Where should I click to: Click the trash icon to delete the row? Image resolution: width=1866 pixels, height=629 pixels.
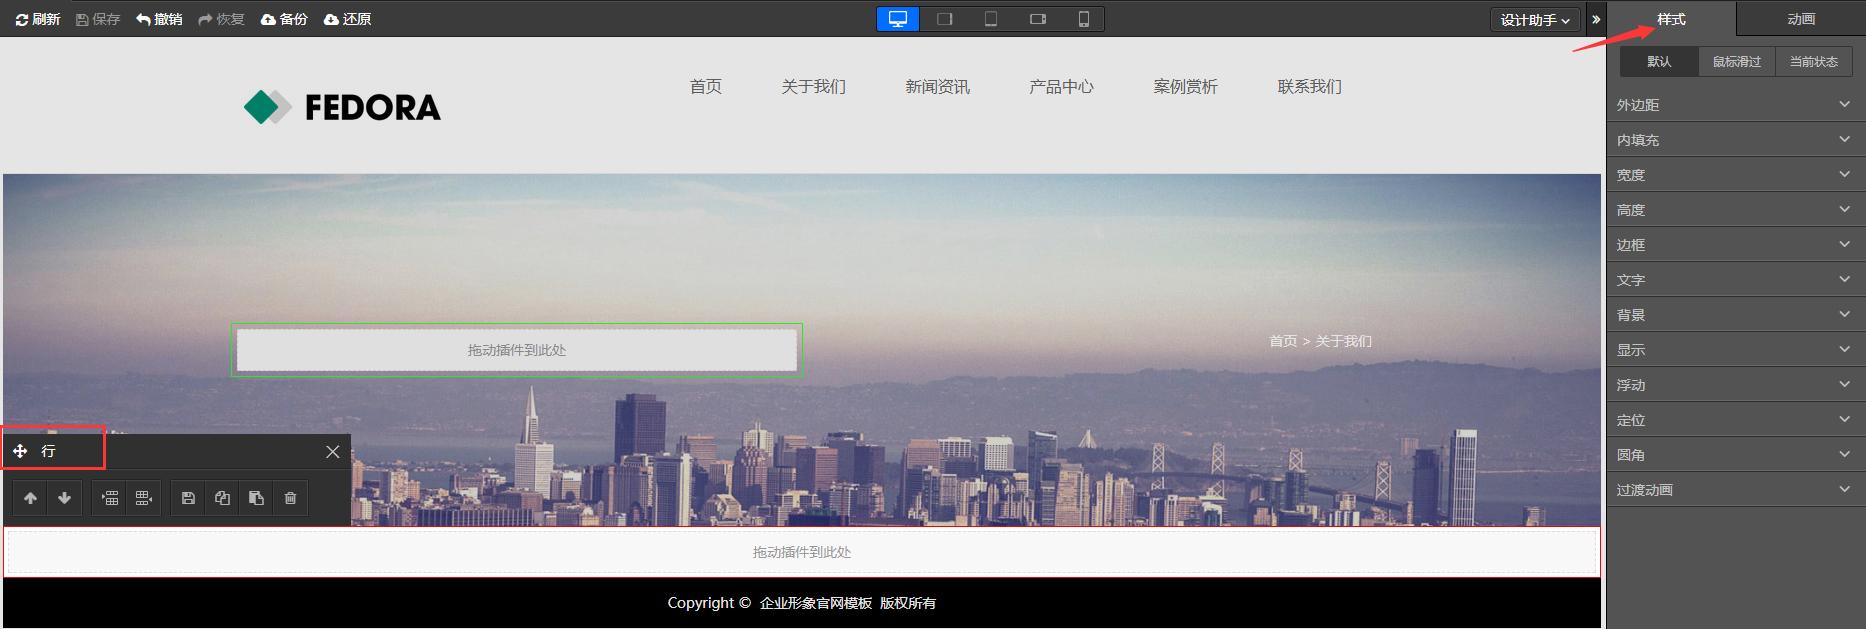pos(290,498)
